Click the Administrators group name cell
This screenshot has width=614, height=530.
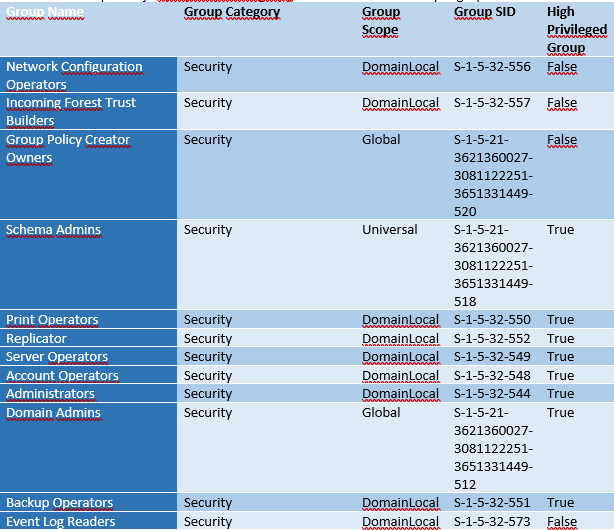point(51,394)
